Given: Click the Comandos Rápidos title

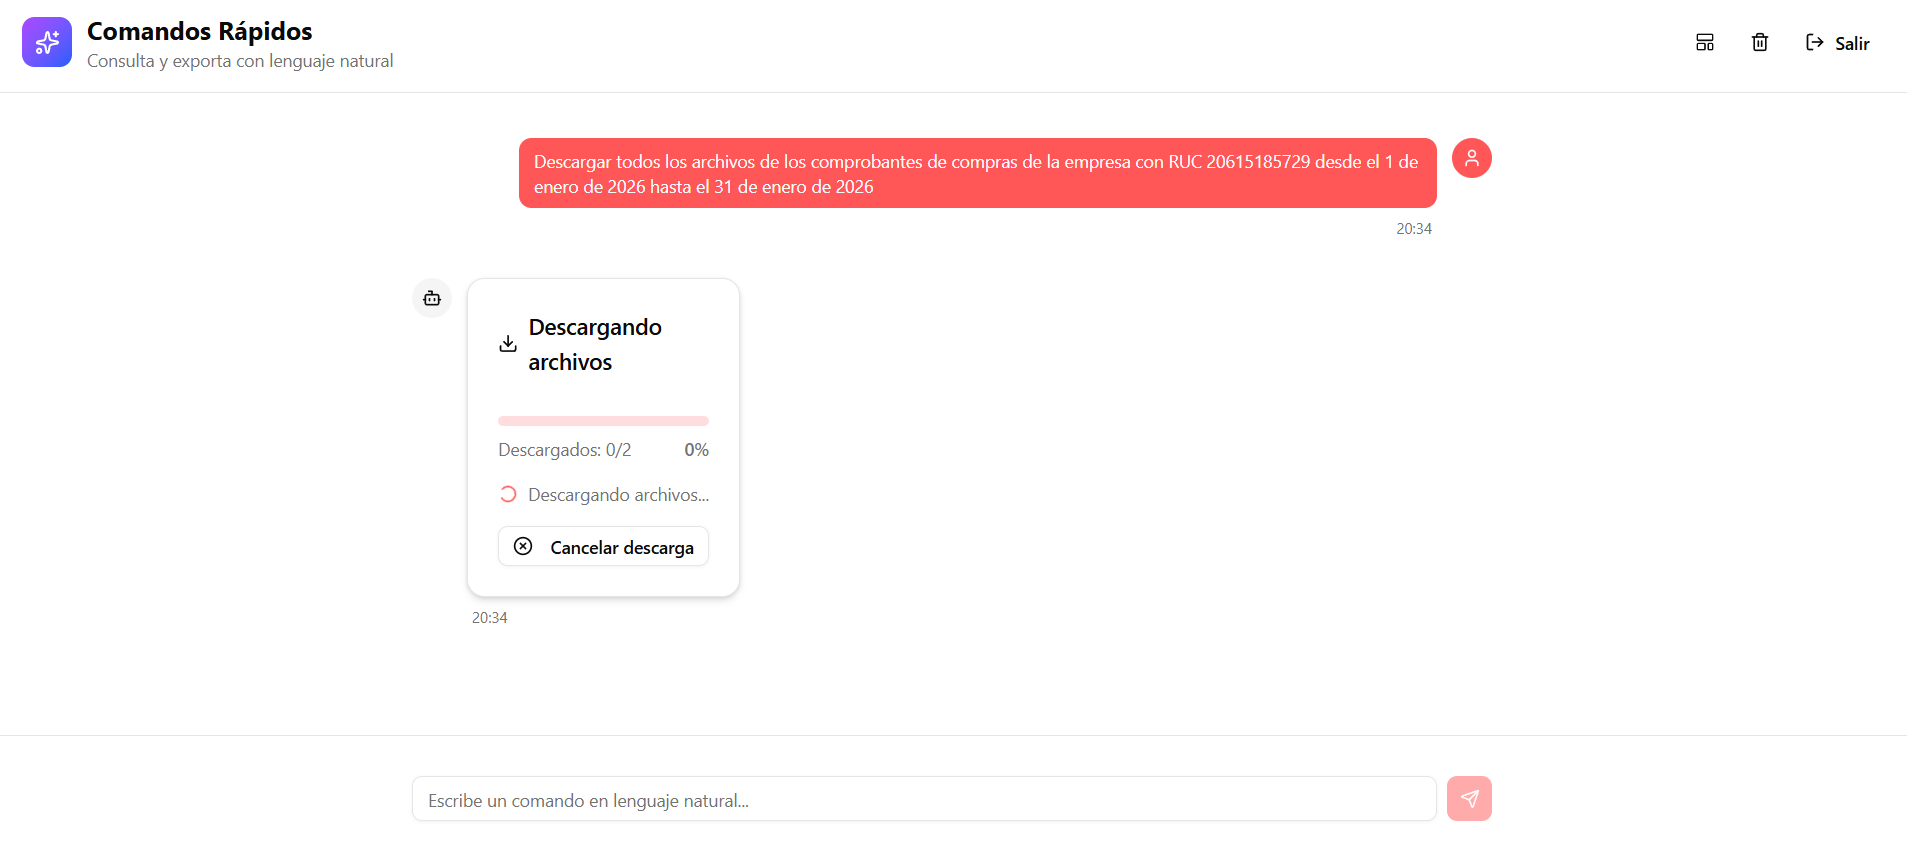Looking at the screenshot, I should (x=200, y=31).
